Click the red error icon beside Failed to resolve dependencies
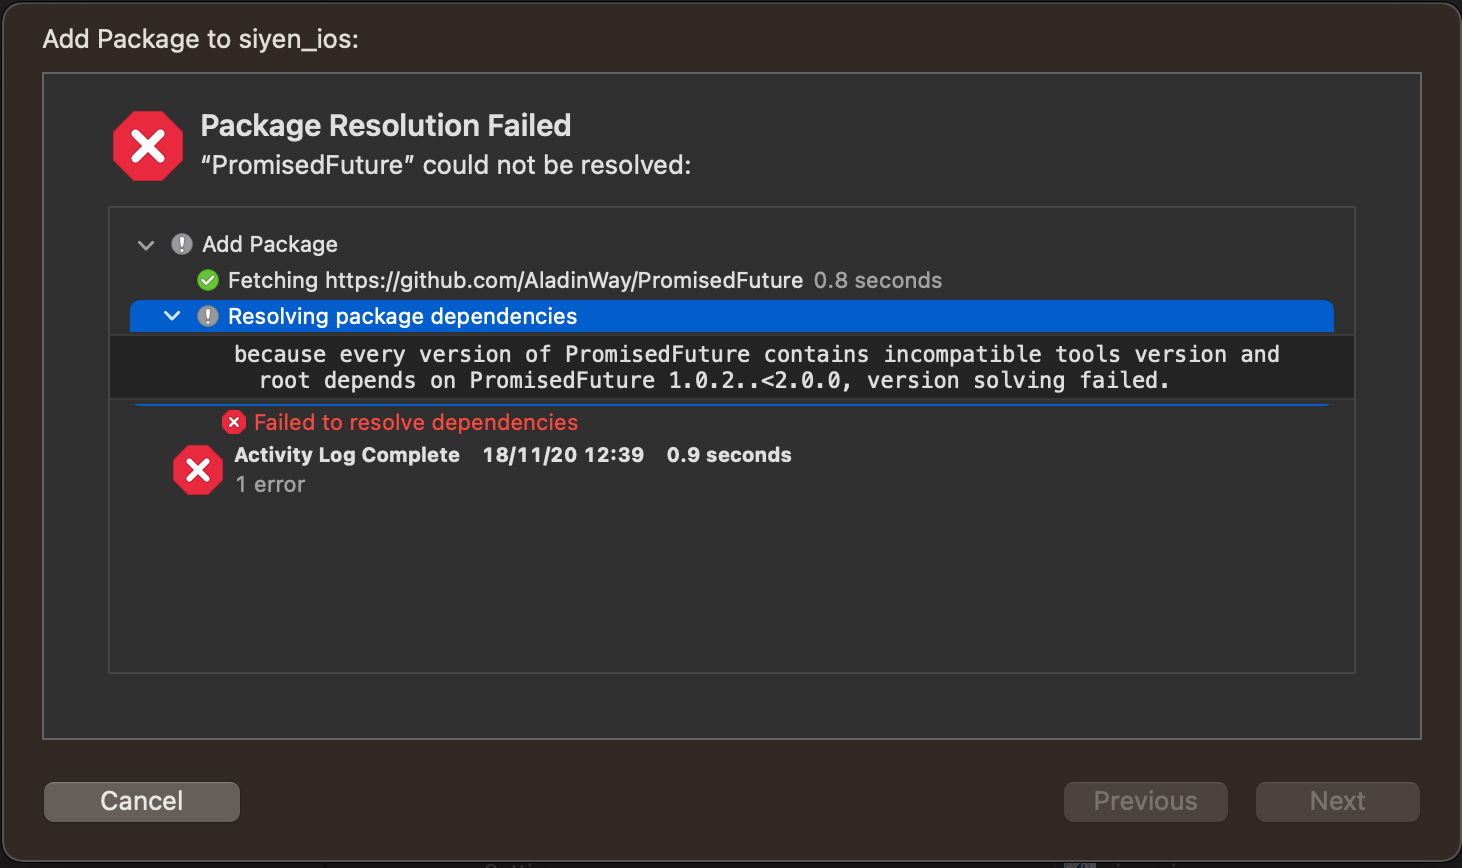 coord(234,422)
